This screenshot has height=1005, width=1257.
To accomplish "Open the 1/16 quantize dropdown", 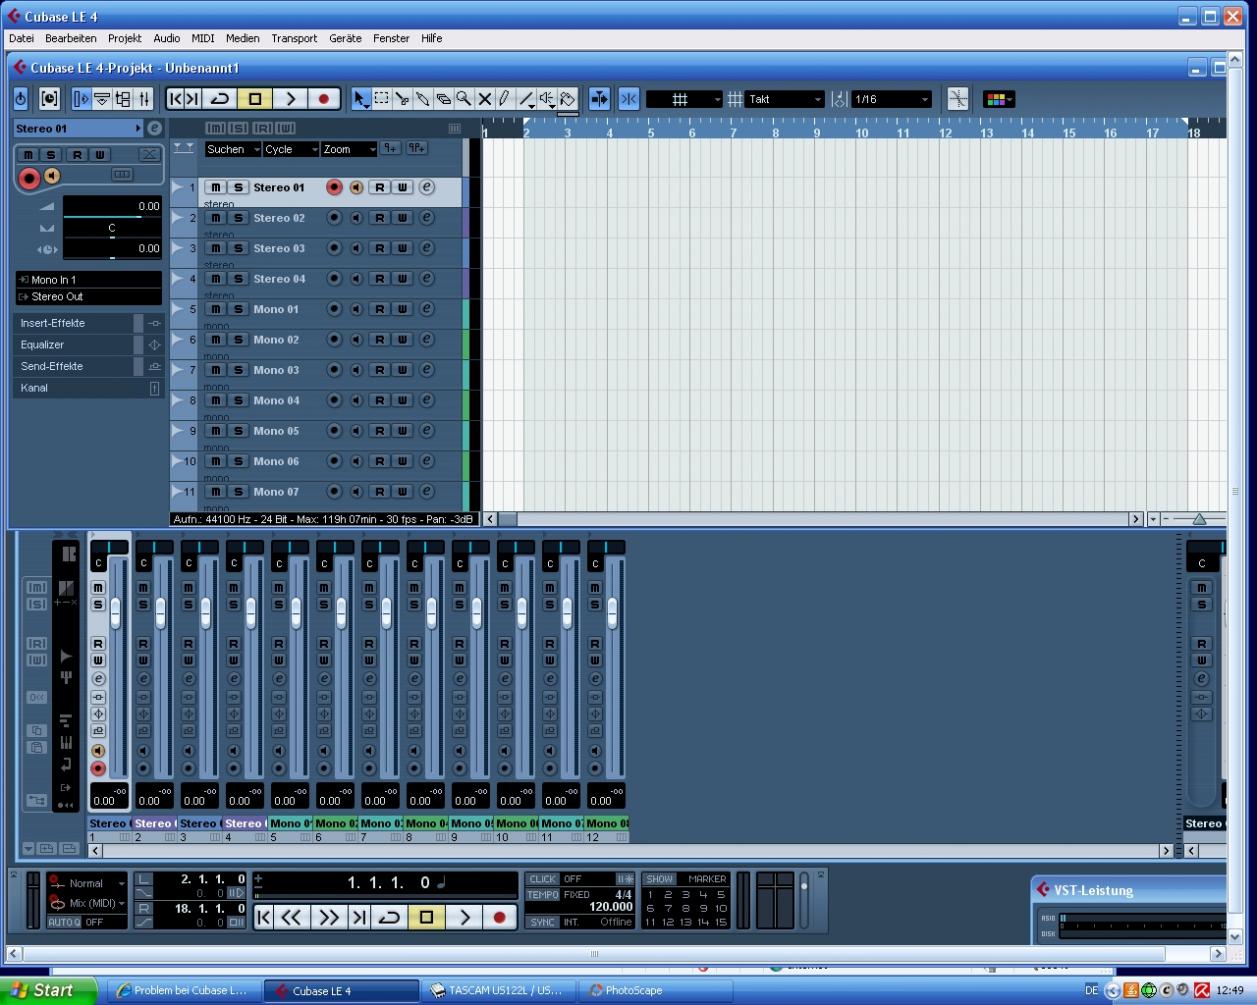I will pos(891,99).
